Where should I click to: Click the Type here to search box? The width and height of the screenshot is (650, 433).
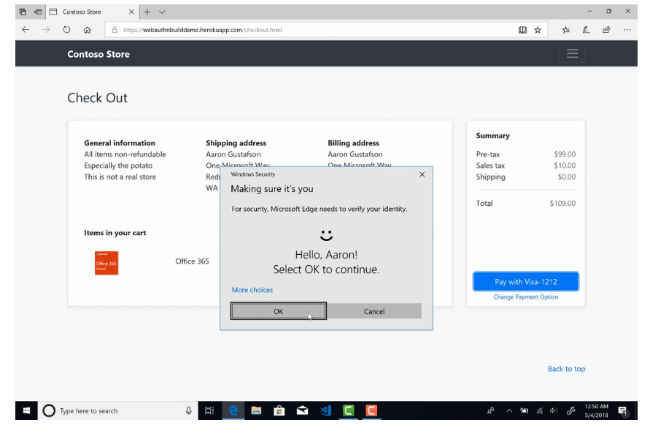coord(118,411)
